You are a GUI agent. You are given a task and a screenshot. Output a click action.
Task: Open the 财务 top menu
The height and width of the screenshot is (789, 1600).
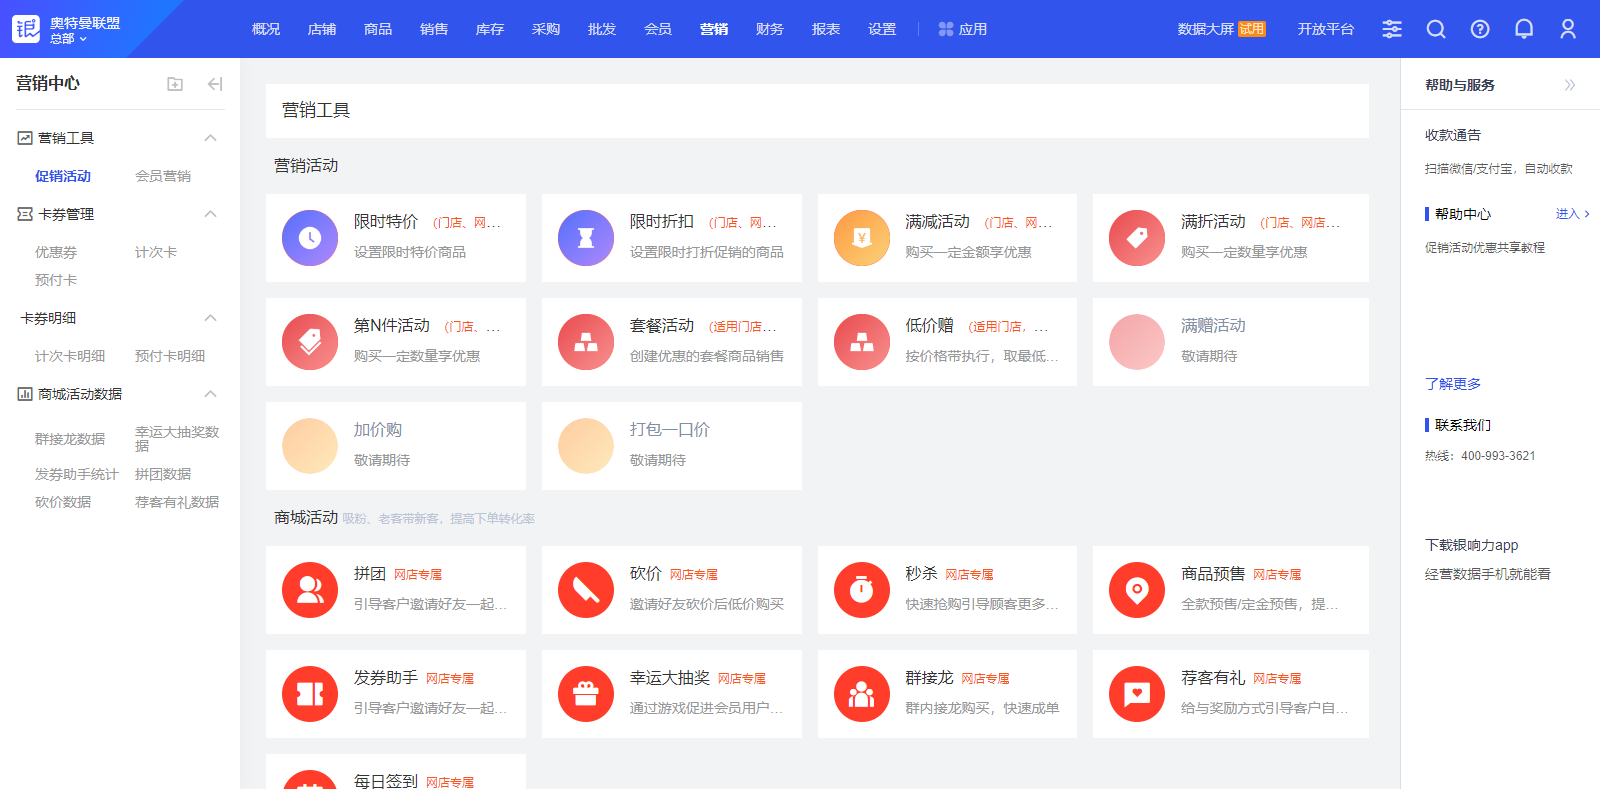click(x=770, y=29)
